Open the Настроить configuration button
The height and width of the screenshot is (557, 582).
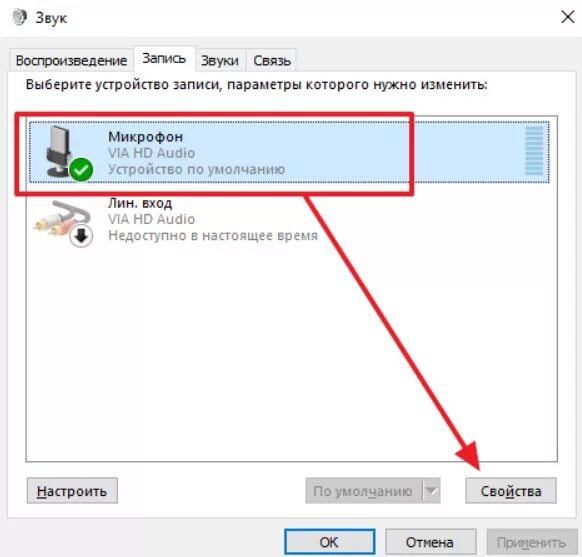pos(72,491)
